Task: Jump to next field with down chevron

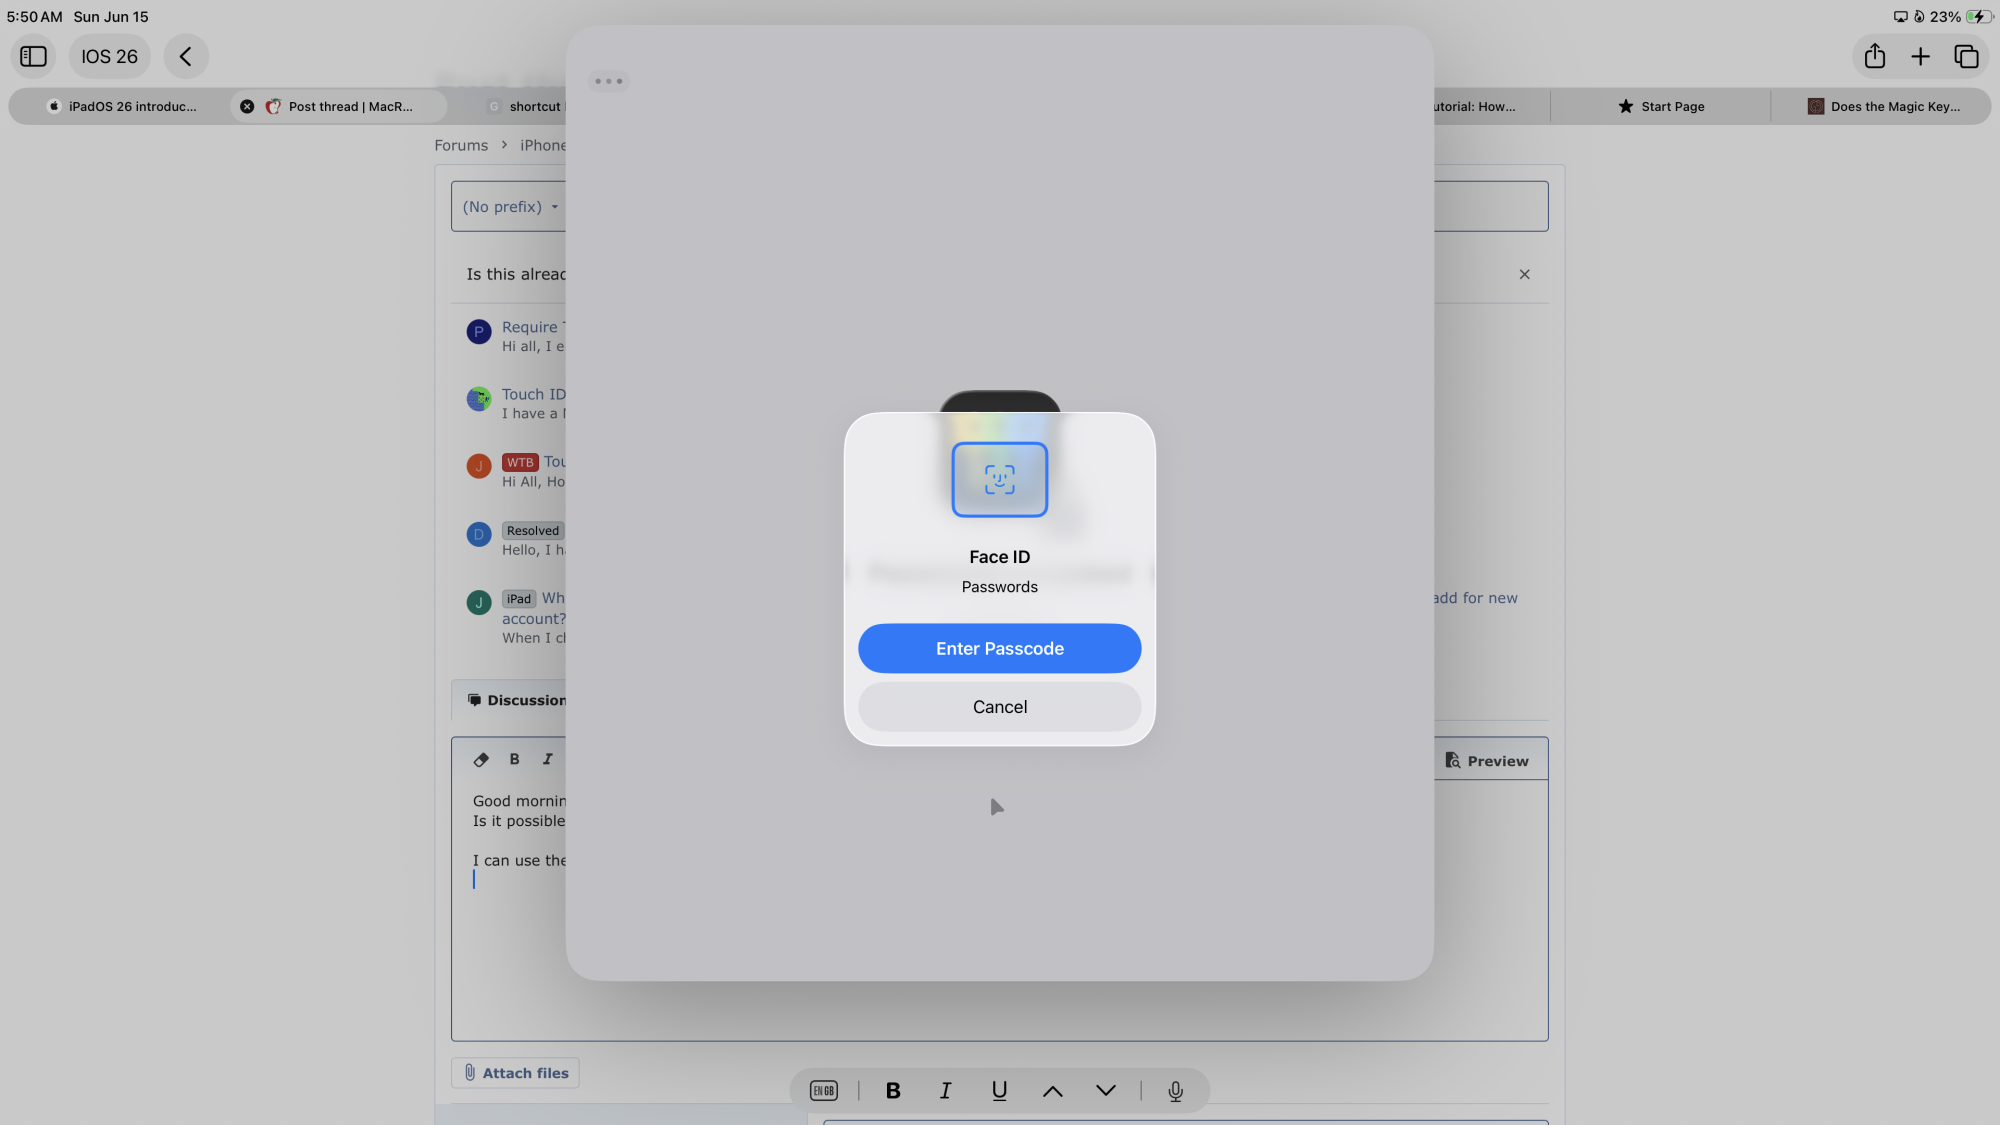Action: point(1105,1091)
